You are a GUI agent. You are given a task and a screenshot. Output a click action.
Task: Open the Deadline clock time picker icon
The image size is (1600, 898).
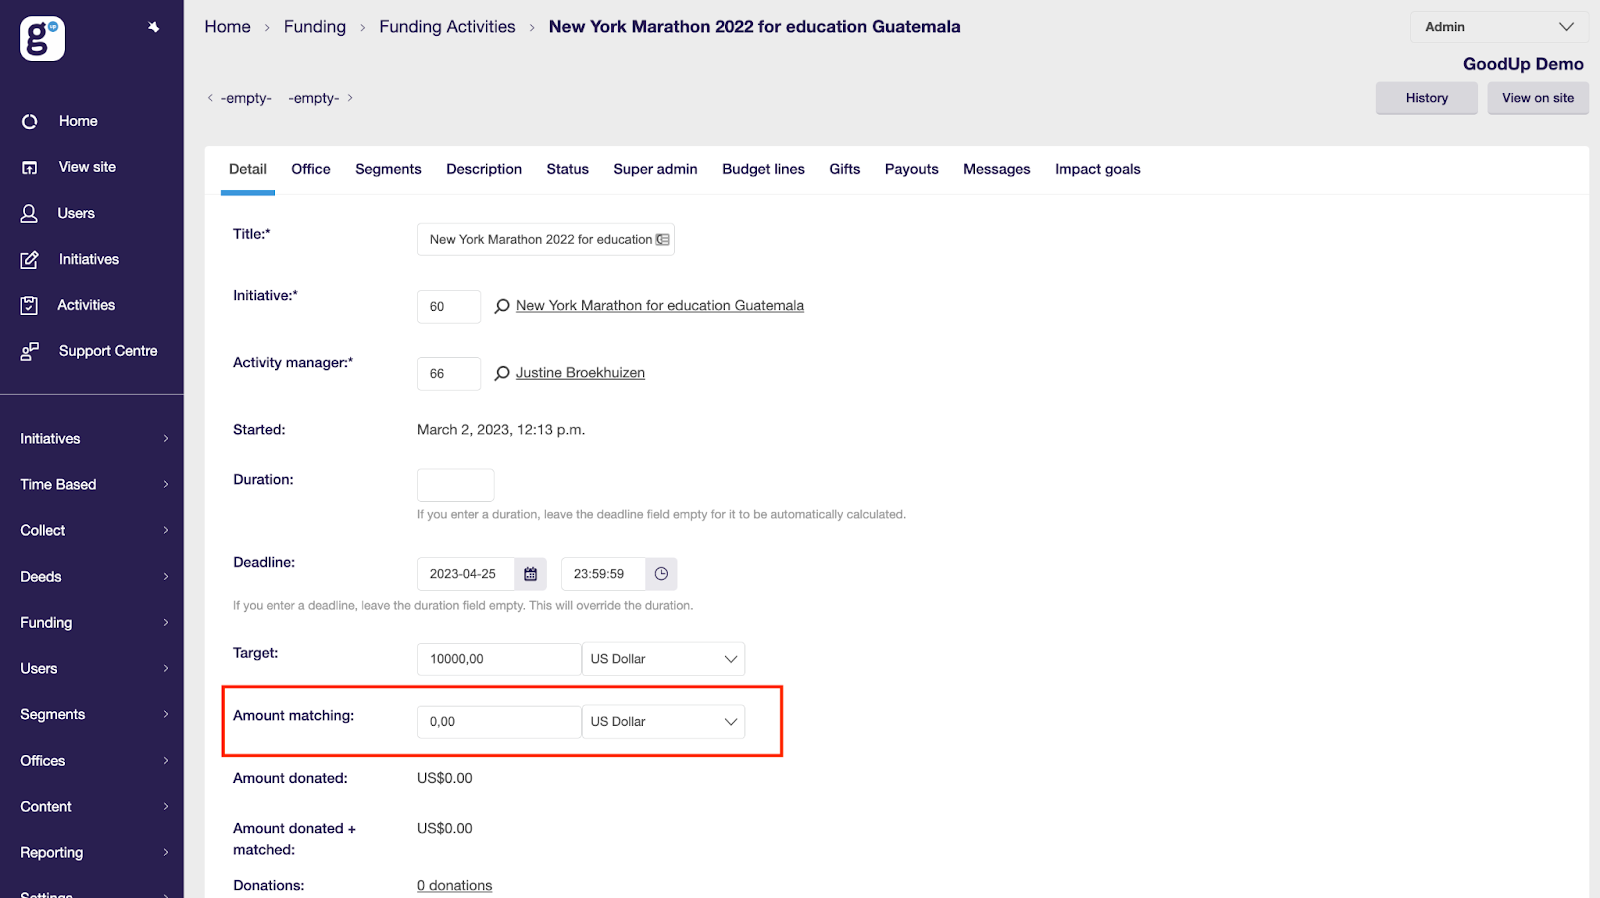click(x=661, y=574)
